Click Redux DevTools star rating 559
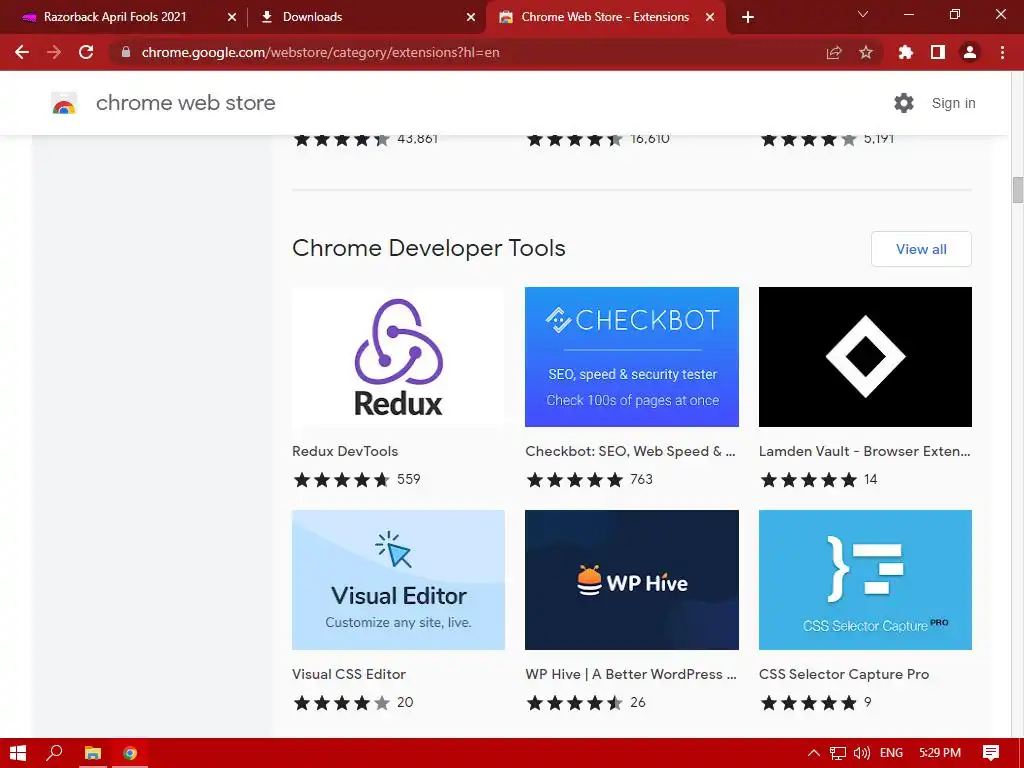The width and height of the screenshot is (1024, 768). click(x=357, y=479)
